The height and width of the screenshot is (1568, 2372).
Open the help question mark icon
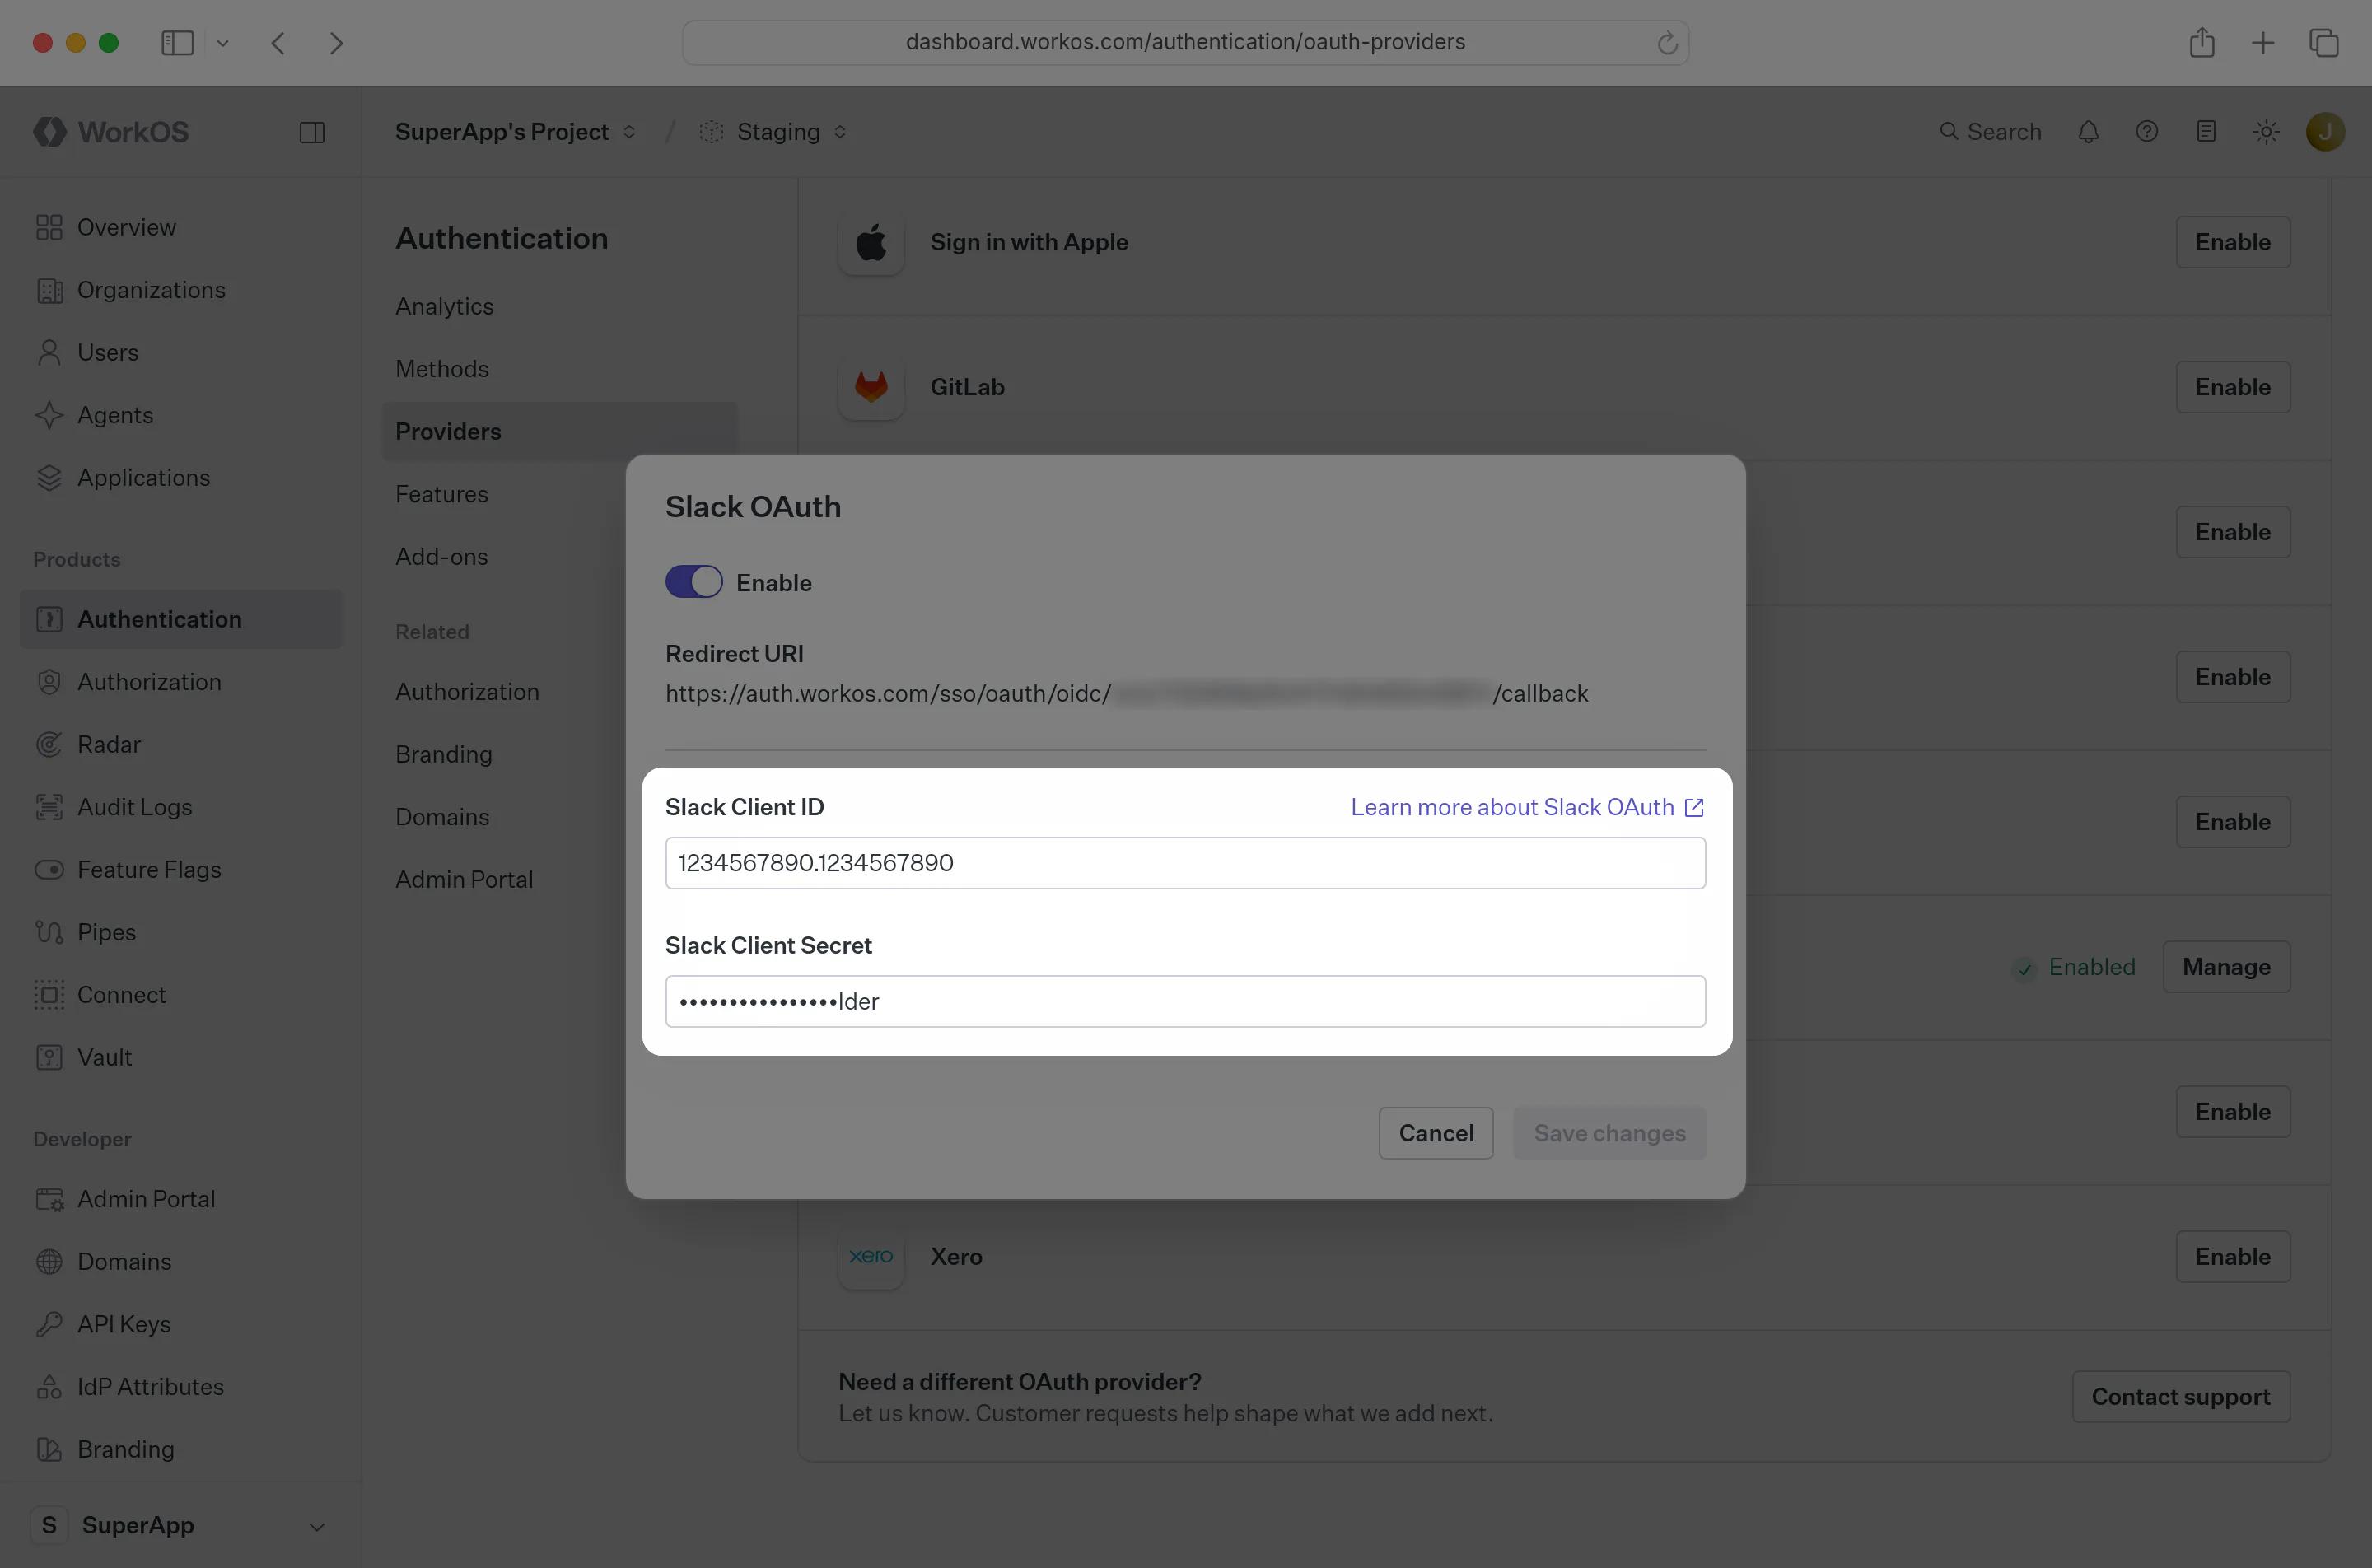tap(2147, 132)
